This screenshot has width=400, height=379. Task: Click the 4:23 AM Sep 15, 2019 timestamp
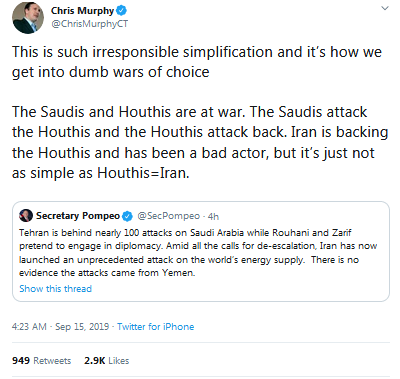60,326
